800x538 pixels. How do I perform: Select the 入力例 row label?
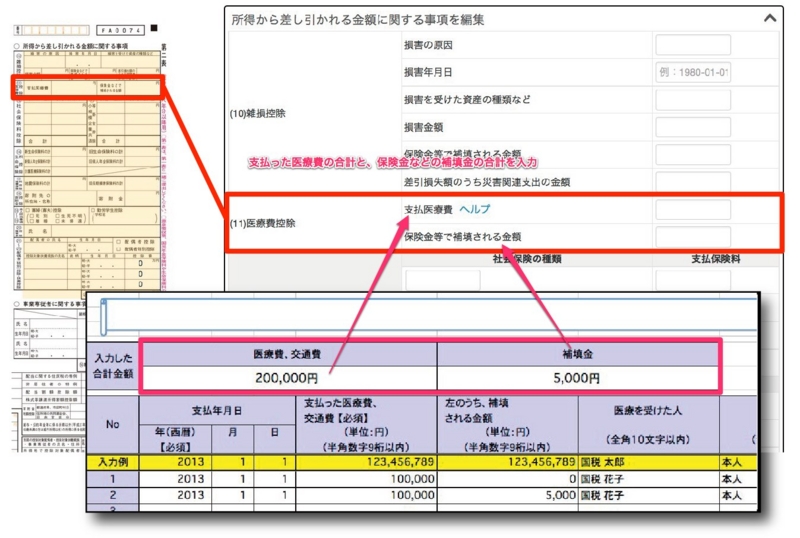pyautogui.click(x=113, y=462)
